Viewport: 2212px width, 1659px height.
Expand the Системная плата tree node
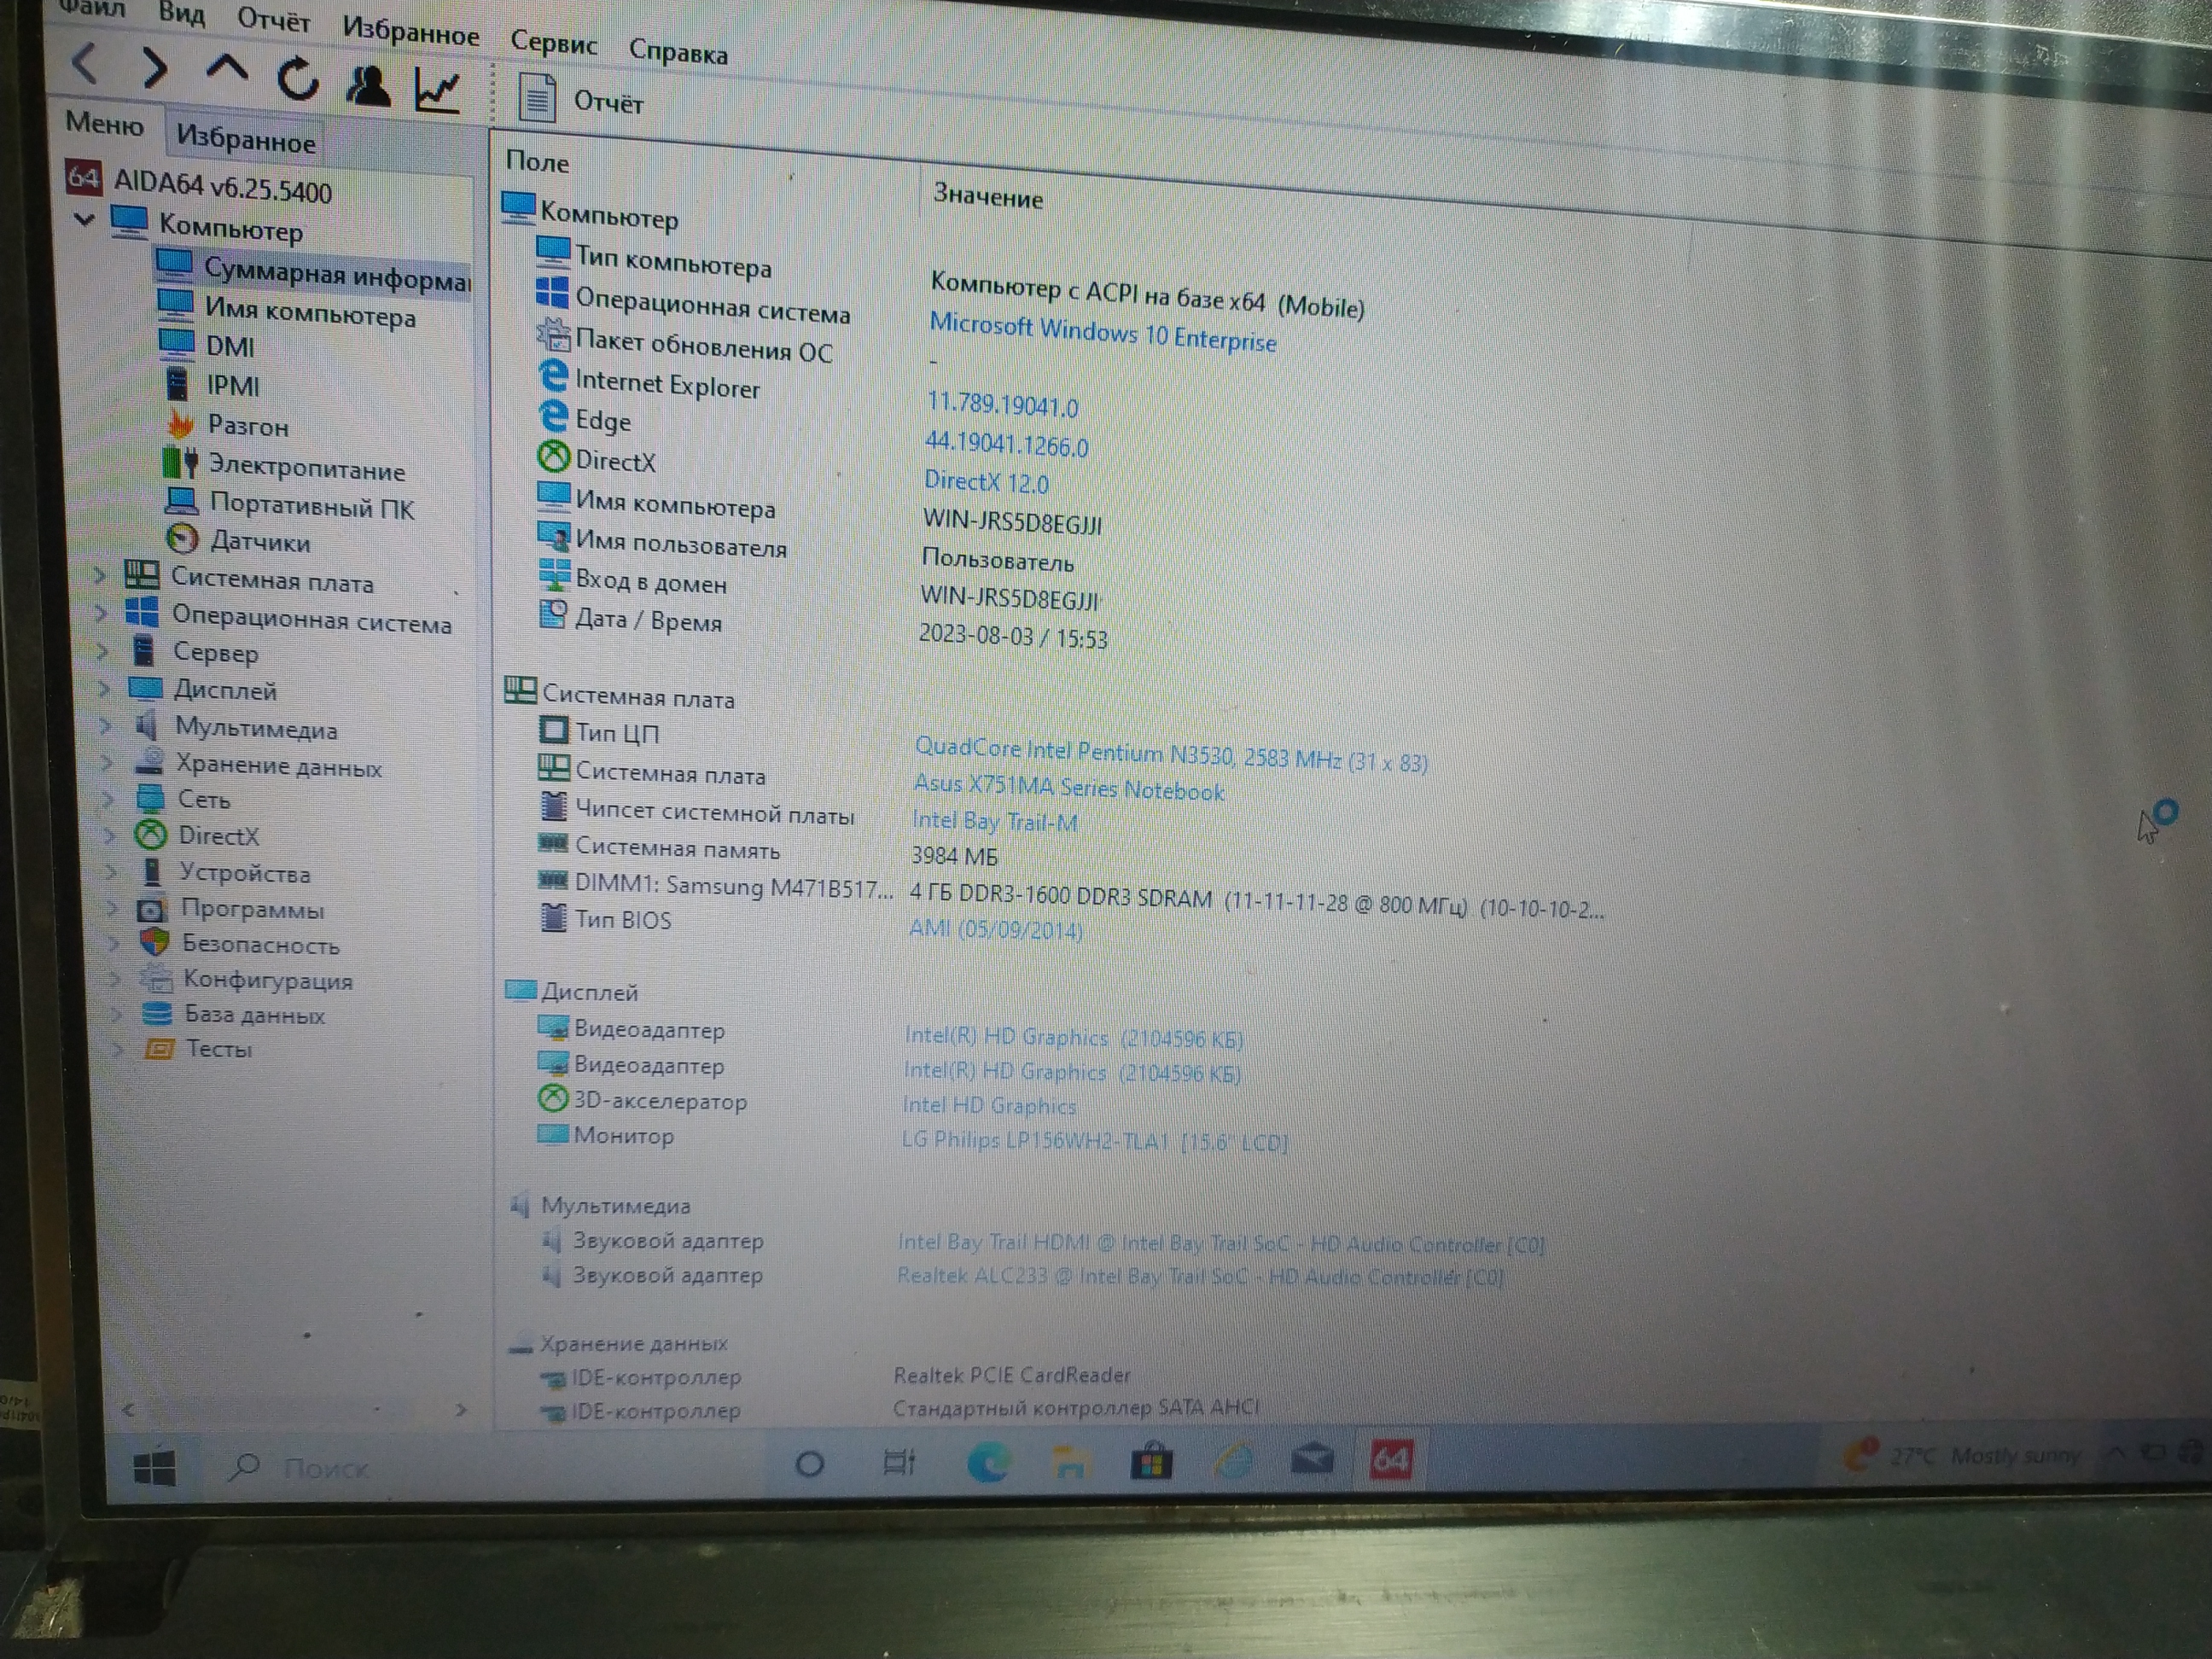(x=99, y=575)
